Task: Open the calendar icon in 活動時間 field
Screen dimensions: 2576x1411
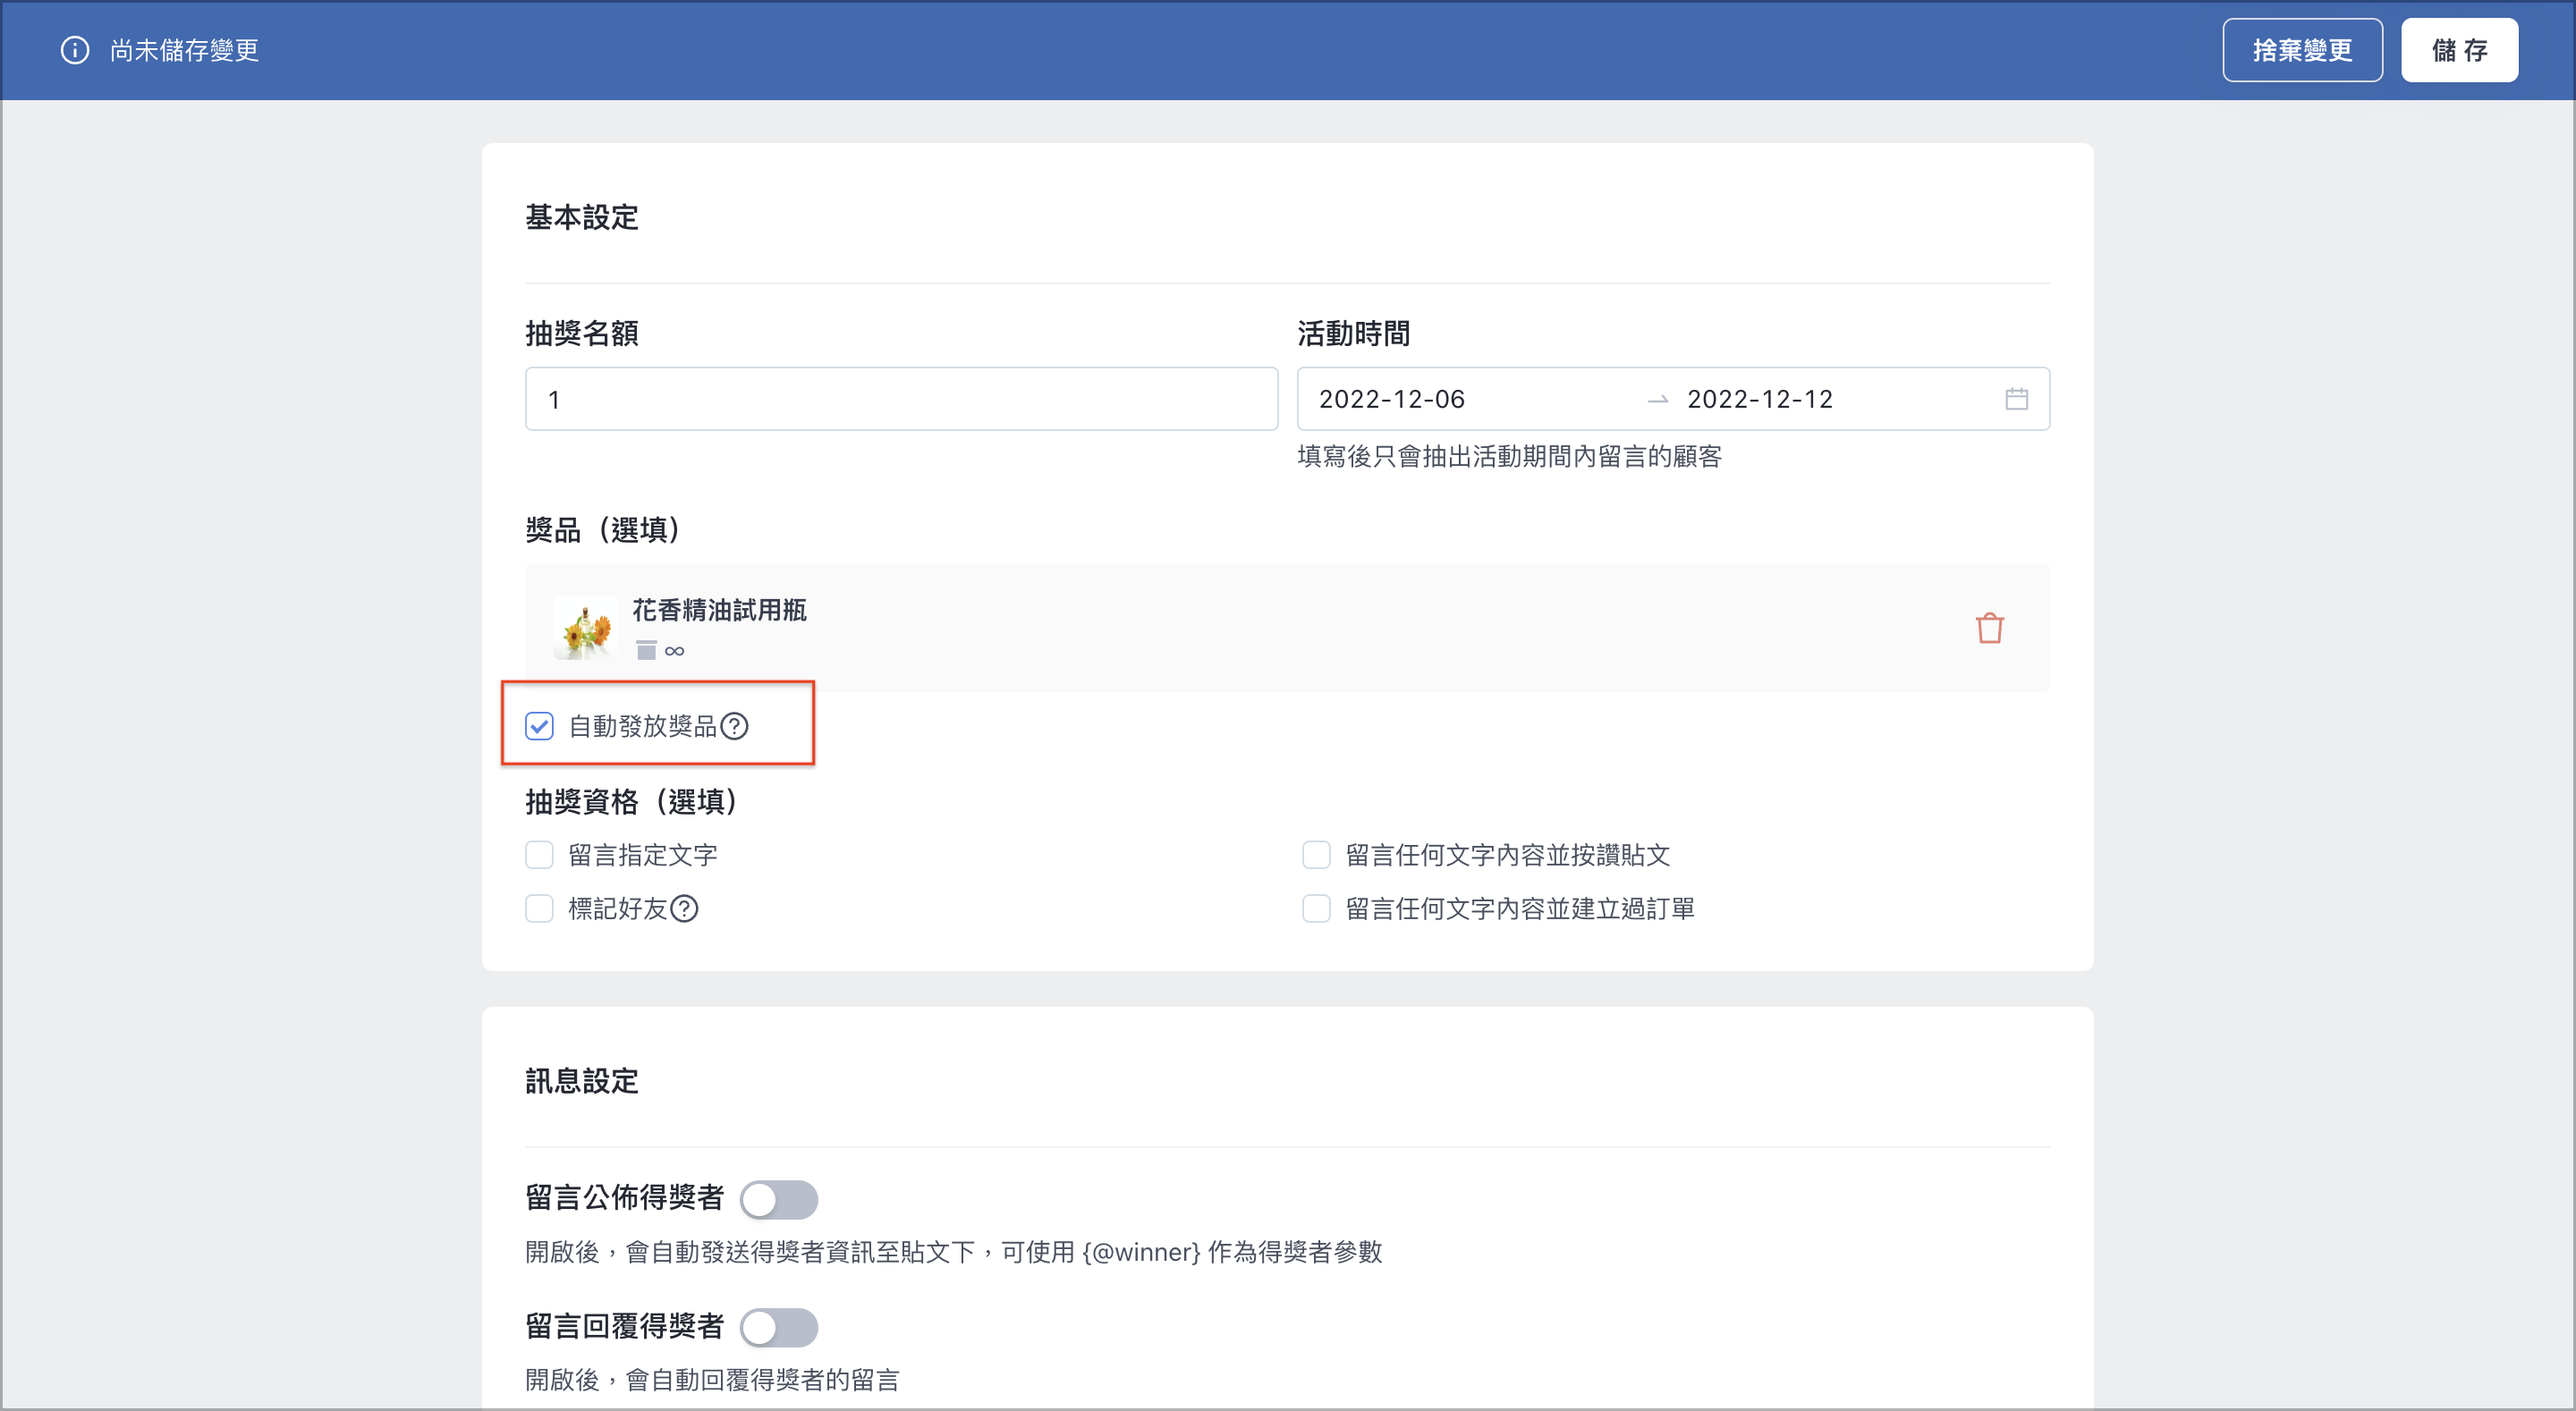Action: pyautogui.click(x=2016, y=399)
